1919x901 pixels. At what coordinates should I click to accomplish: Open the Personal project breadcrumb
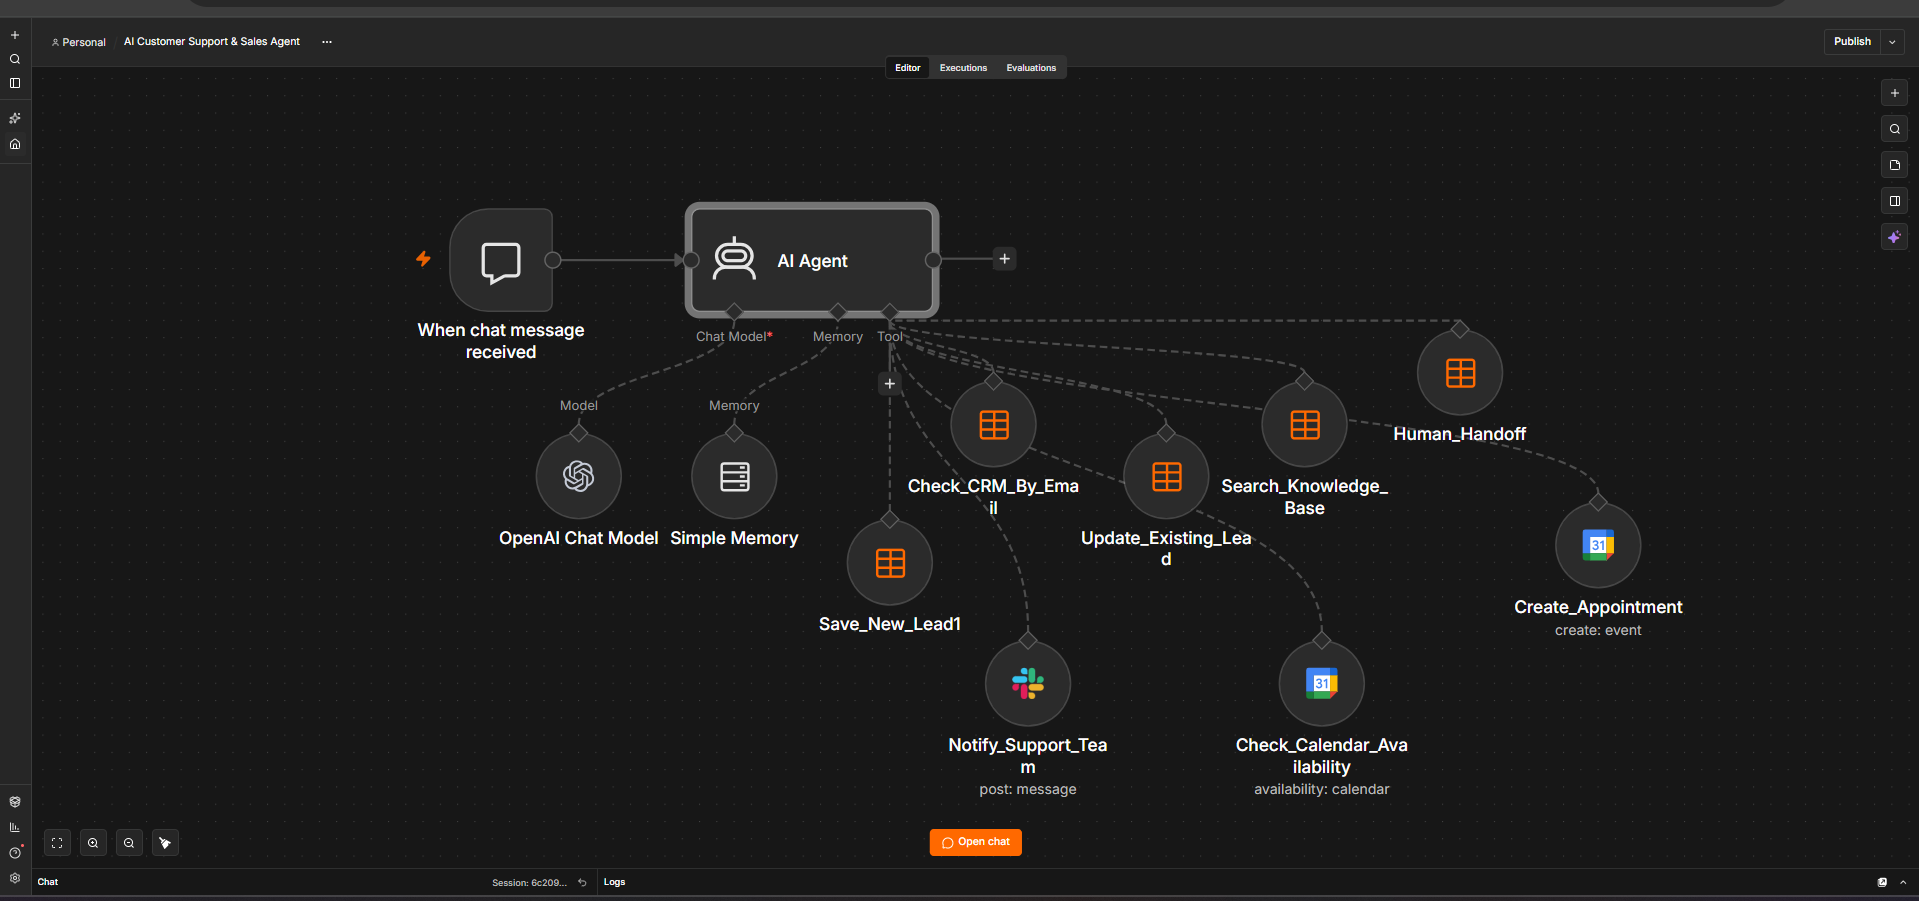[x=79, y=42]
